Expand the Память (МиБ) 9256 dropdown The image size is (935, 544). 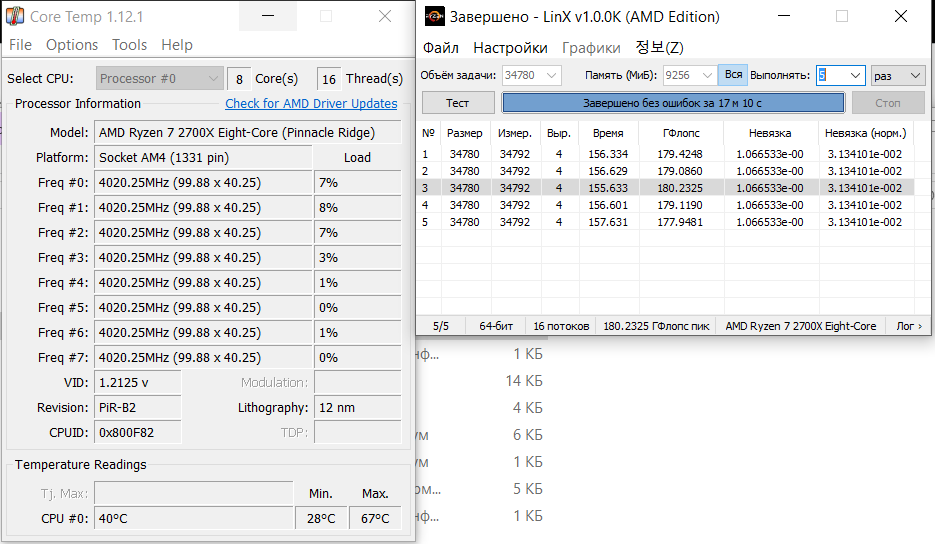(x=689, y=75)
